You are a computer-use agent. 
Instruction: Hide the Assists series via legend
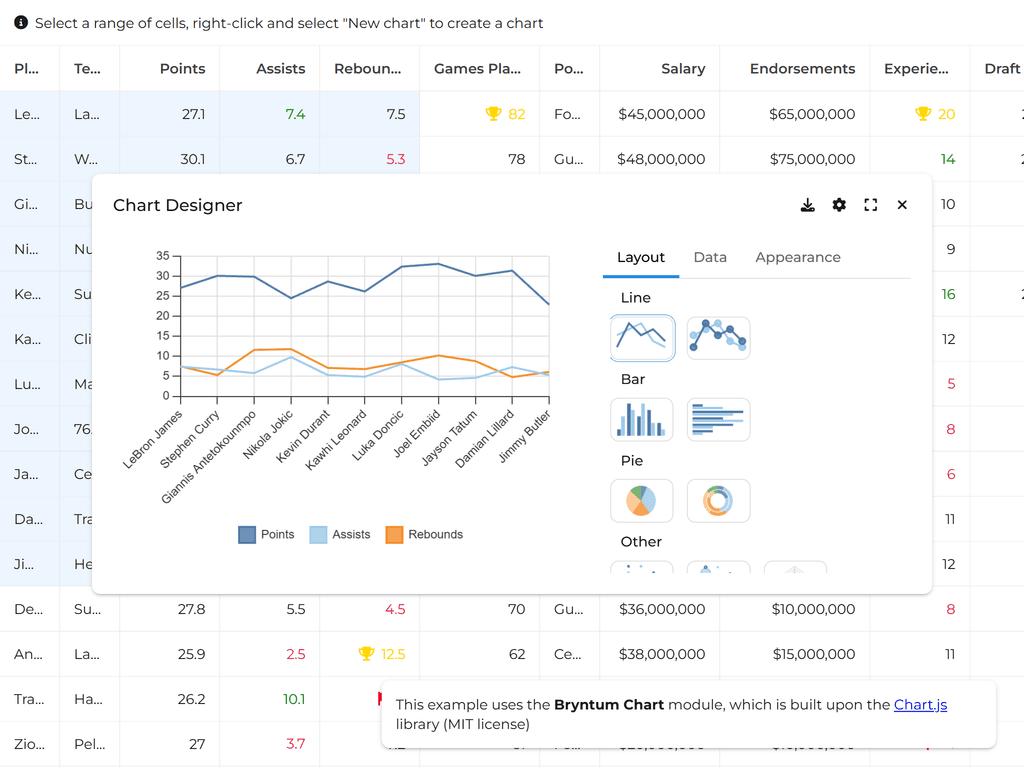point(340,535)
